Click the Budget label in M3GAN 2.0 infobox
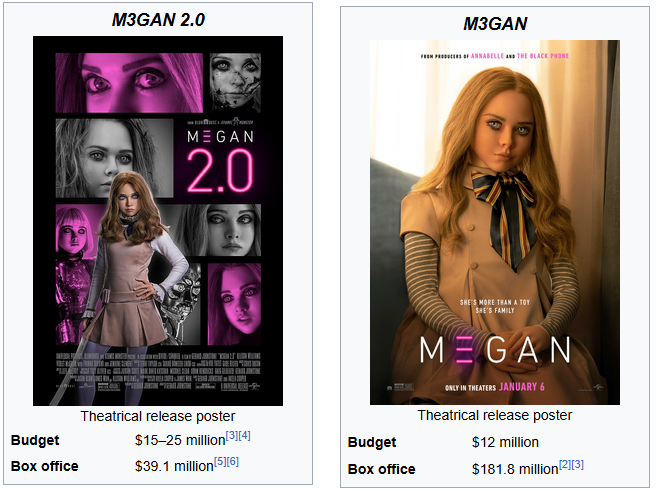 [x=35, y=440]
